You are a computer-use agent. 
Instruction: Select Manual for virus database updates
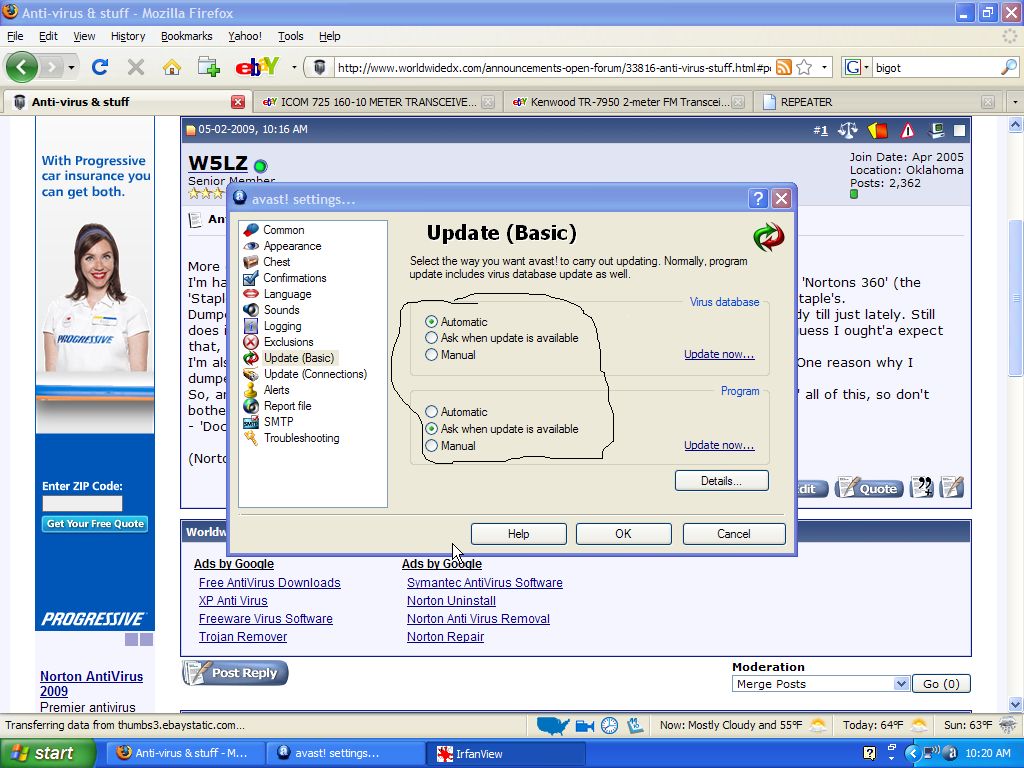pos(432,355)
